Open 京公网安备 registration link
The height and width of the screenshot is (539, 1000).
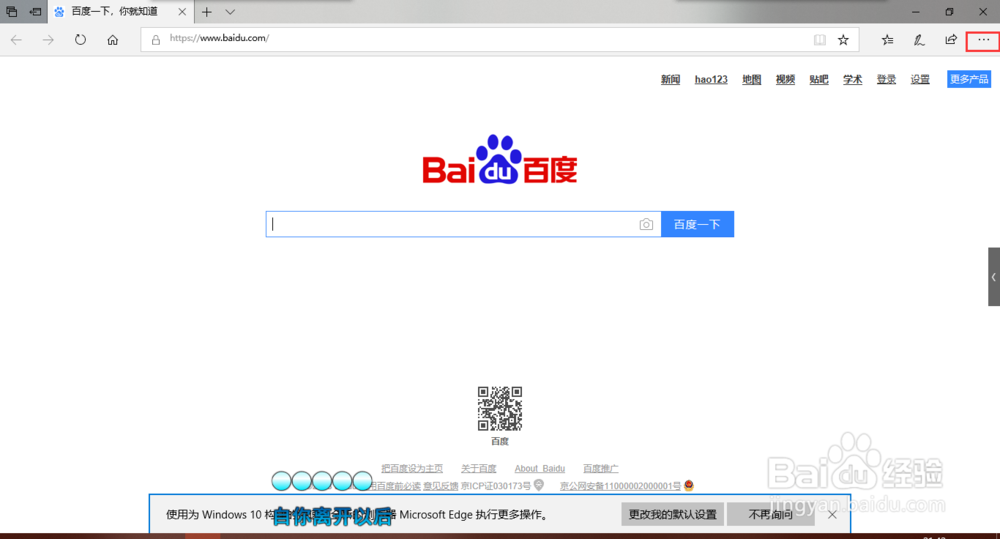620,486
